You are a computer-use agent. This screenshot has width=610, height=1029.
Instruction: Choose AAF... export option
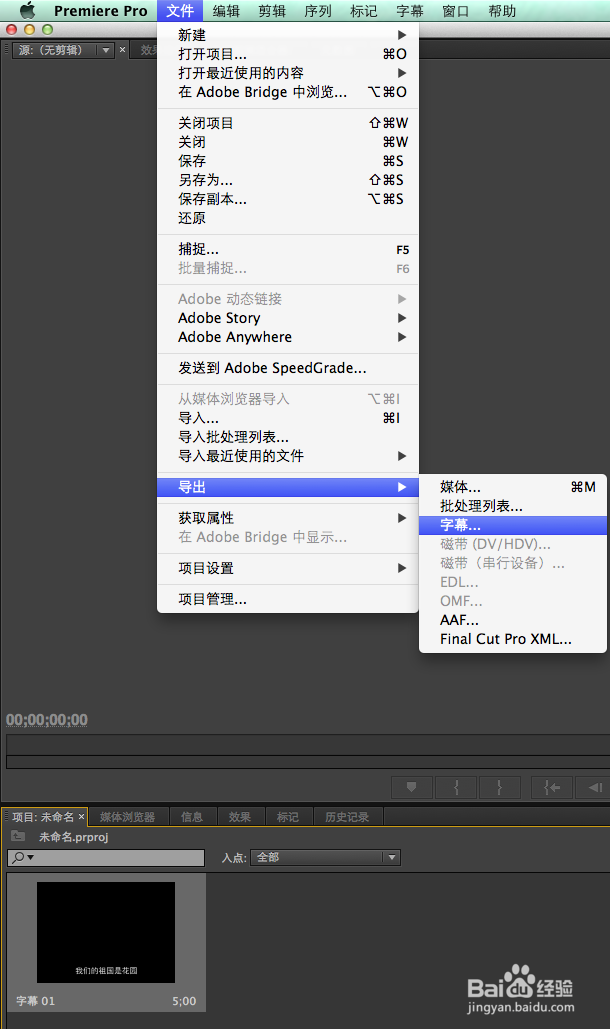[513, 620]
